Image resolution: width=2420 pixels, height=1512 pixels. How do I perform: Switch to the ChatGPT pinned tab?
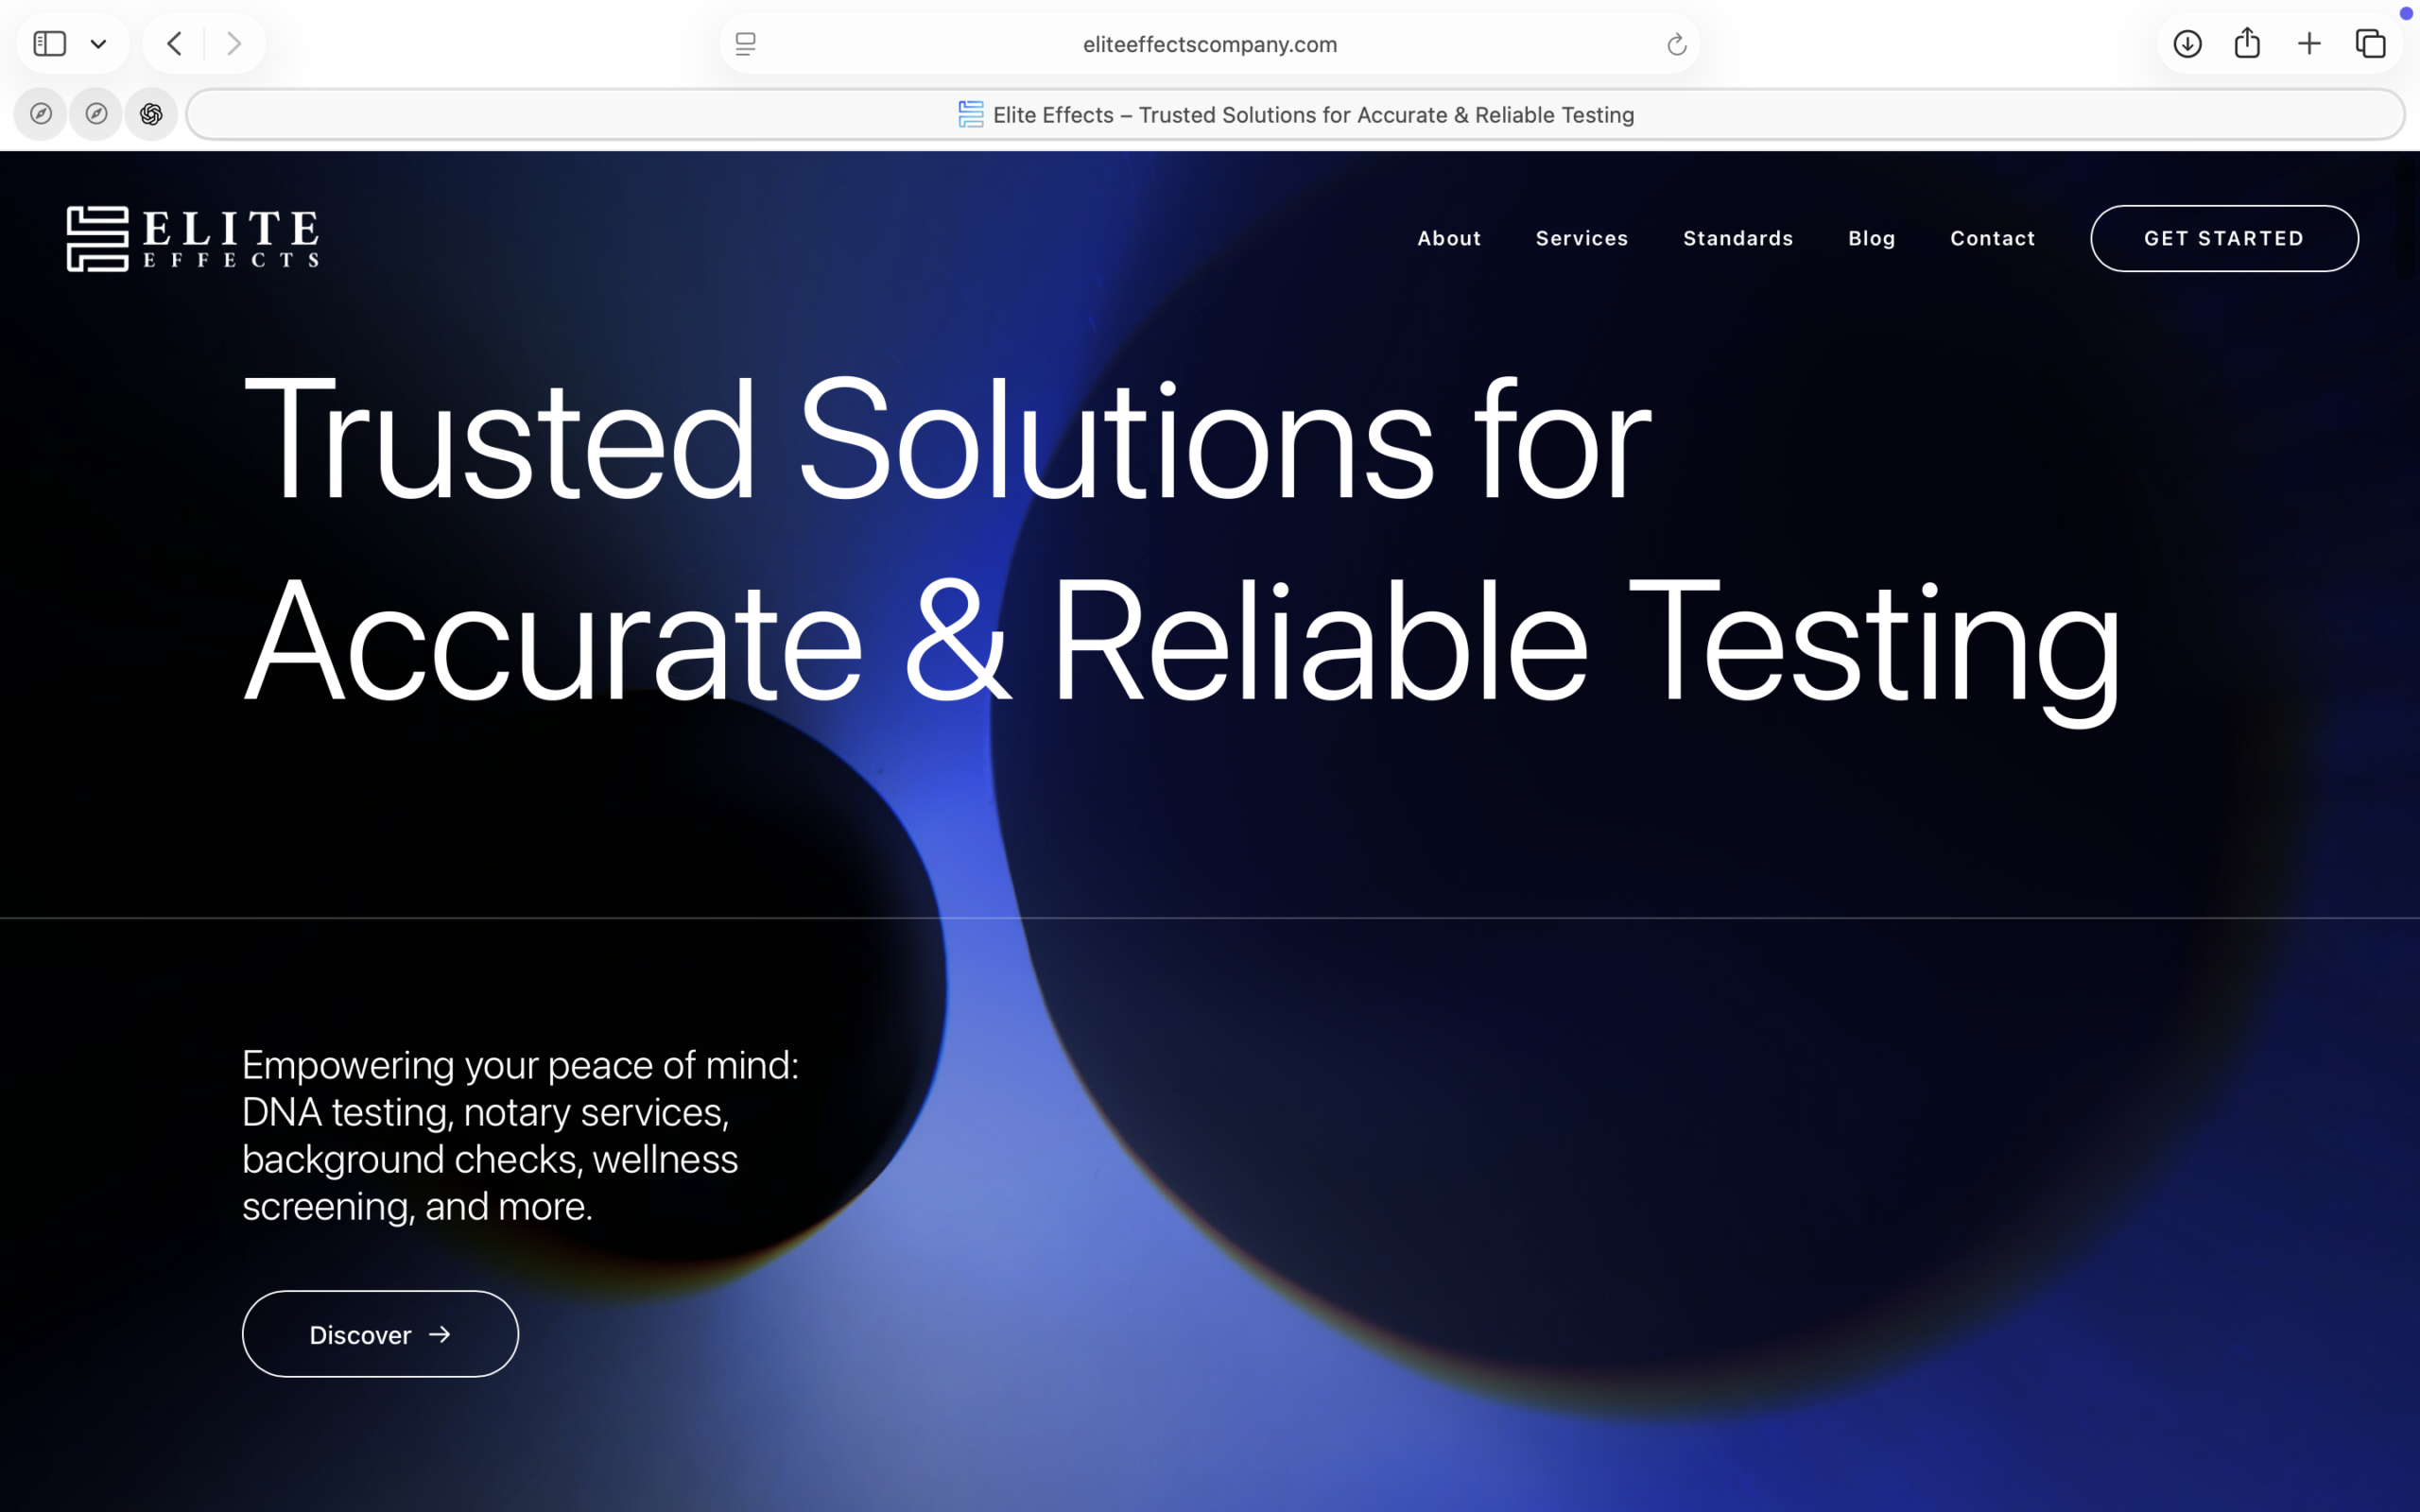(151, 114)
